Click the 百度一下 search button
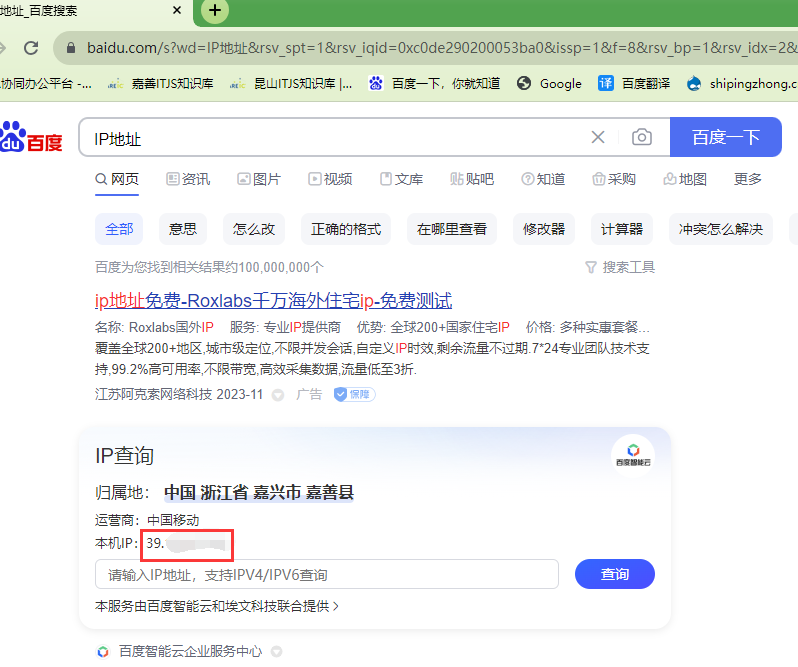This screenshot has height=667, width=798. point(726,137)
